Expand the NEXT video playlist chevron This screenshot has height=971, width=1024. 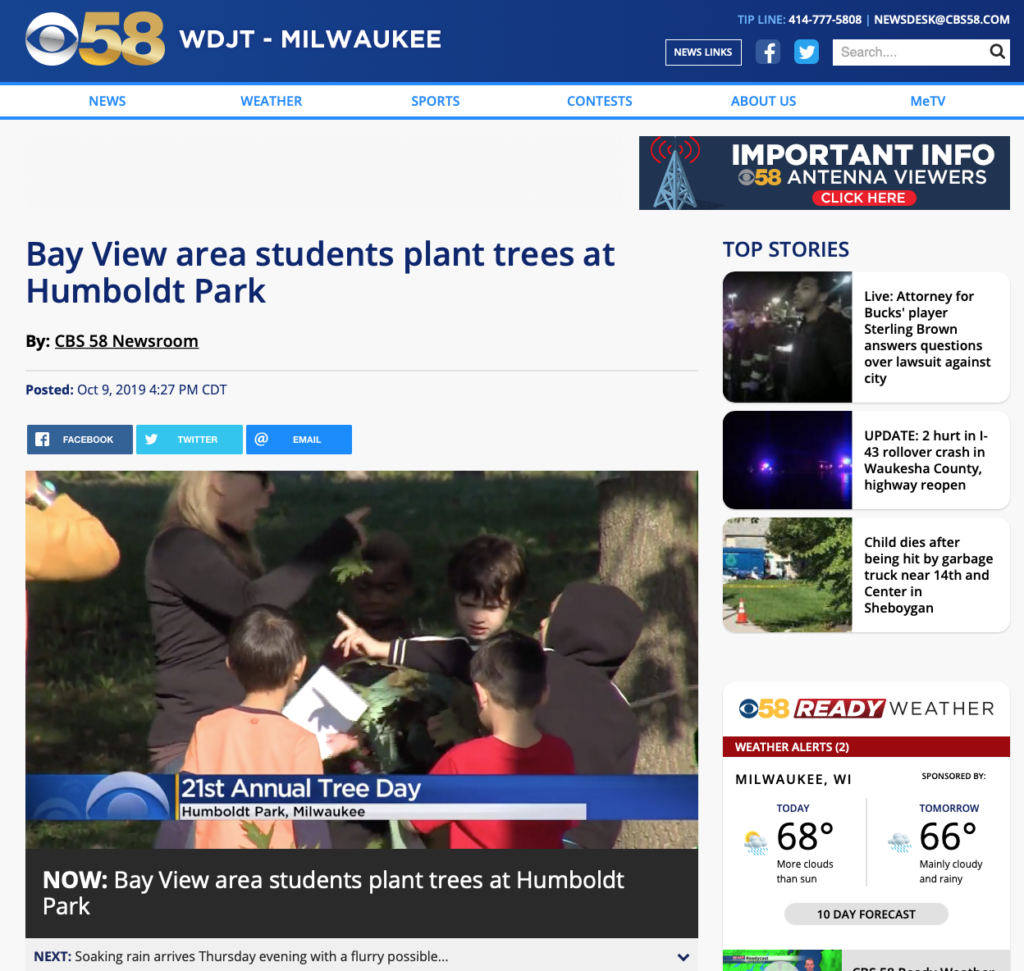coord(683,957)
